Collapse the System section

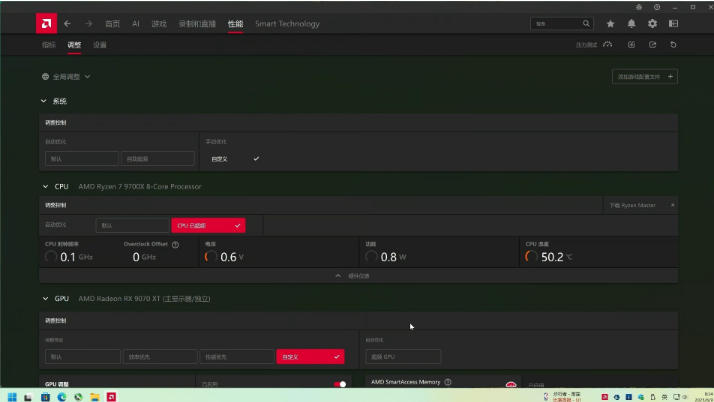pos(44,101)
